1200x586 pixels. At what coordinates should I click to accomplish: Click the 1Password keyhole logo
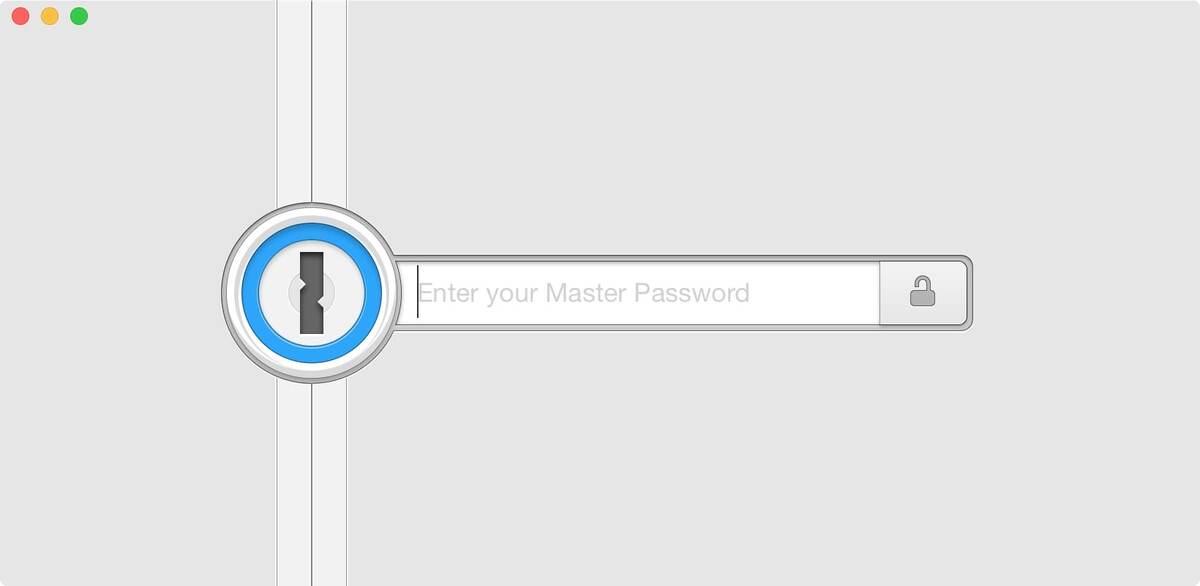tap(311, 293)
